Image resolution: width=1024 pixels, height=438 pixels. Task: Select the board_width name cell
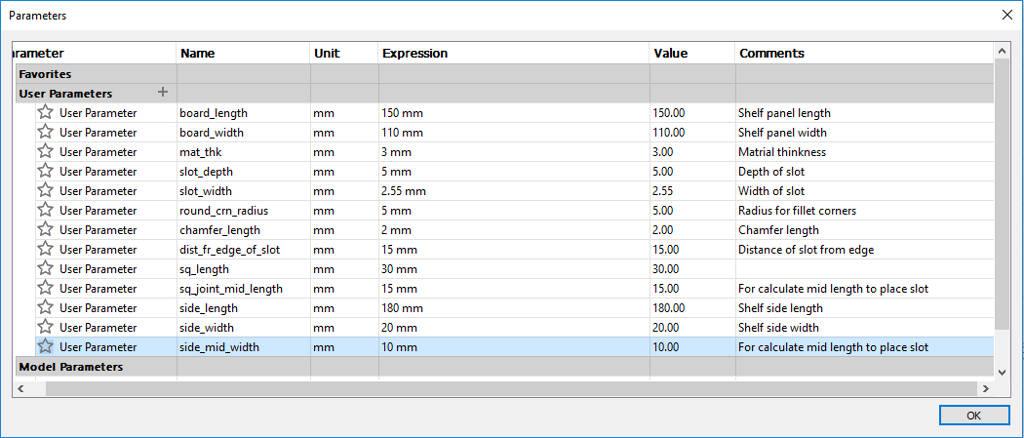tap(243, 132)
